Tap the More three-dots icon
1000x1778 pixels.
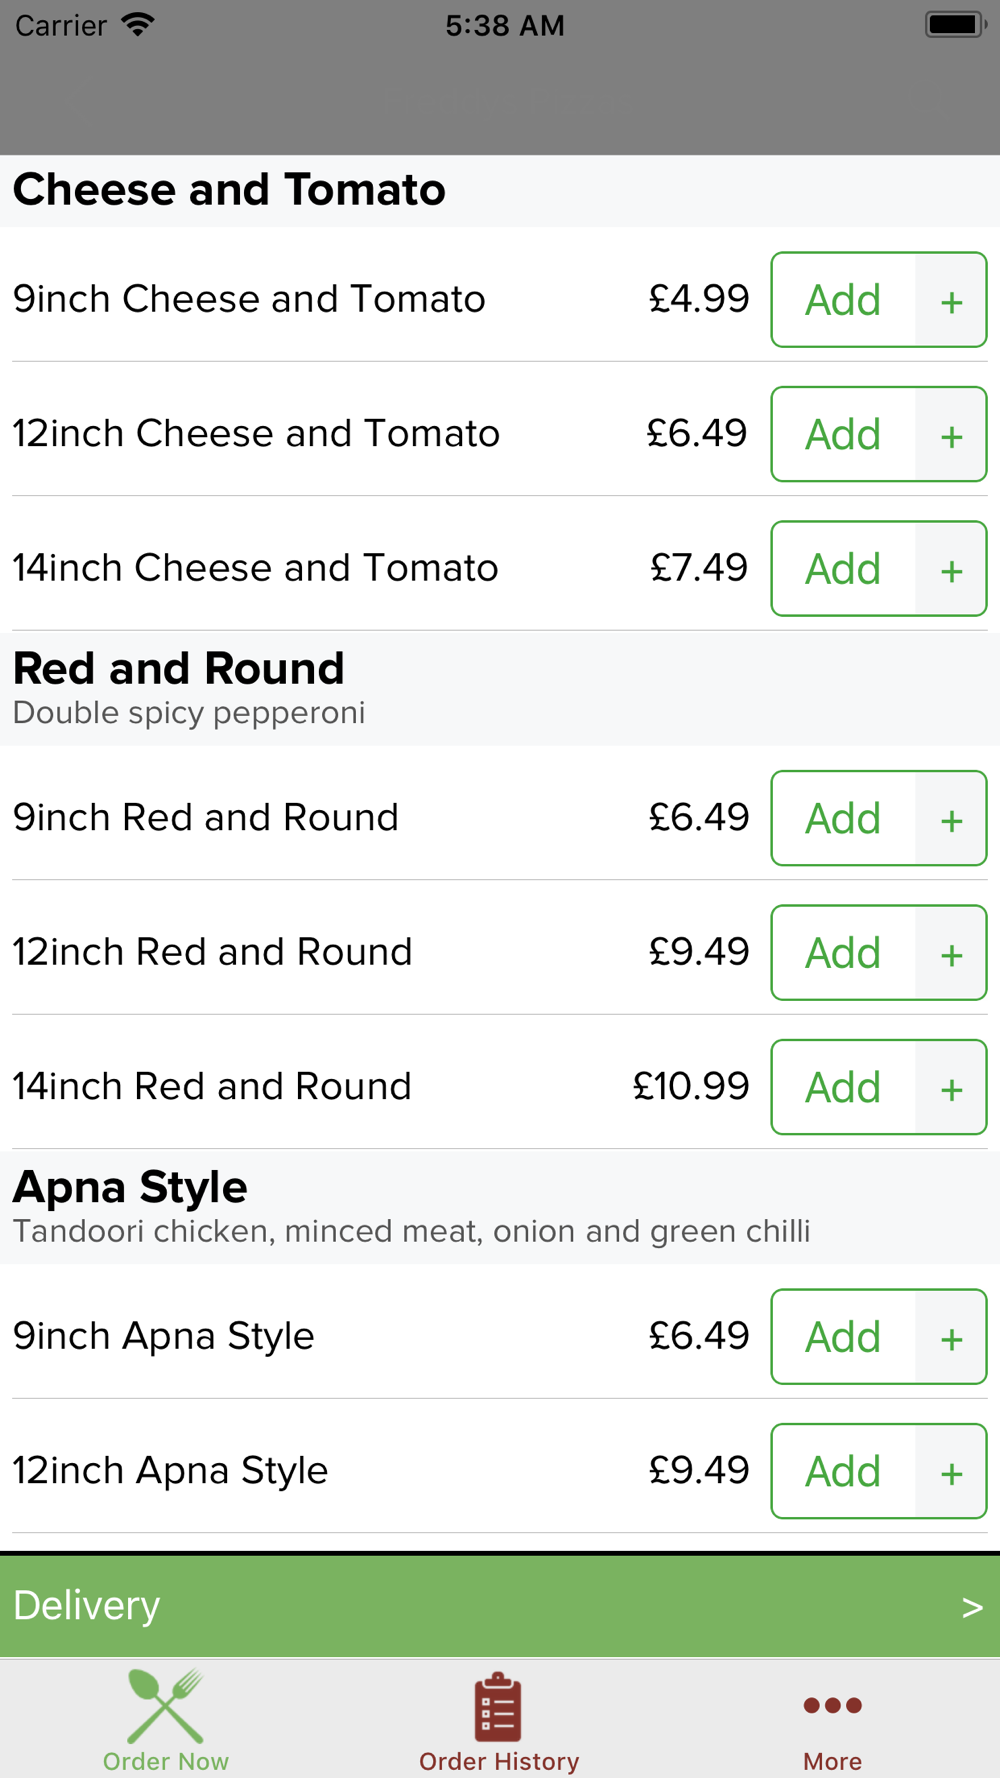coord(832,1705)
